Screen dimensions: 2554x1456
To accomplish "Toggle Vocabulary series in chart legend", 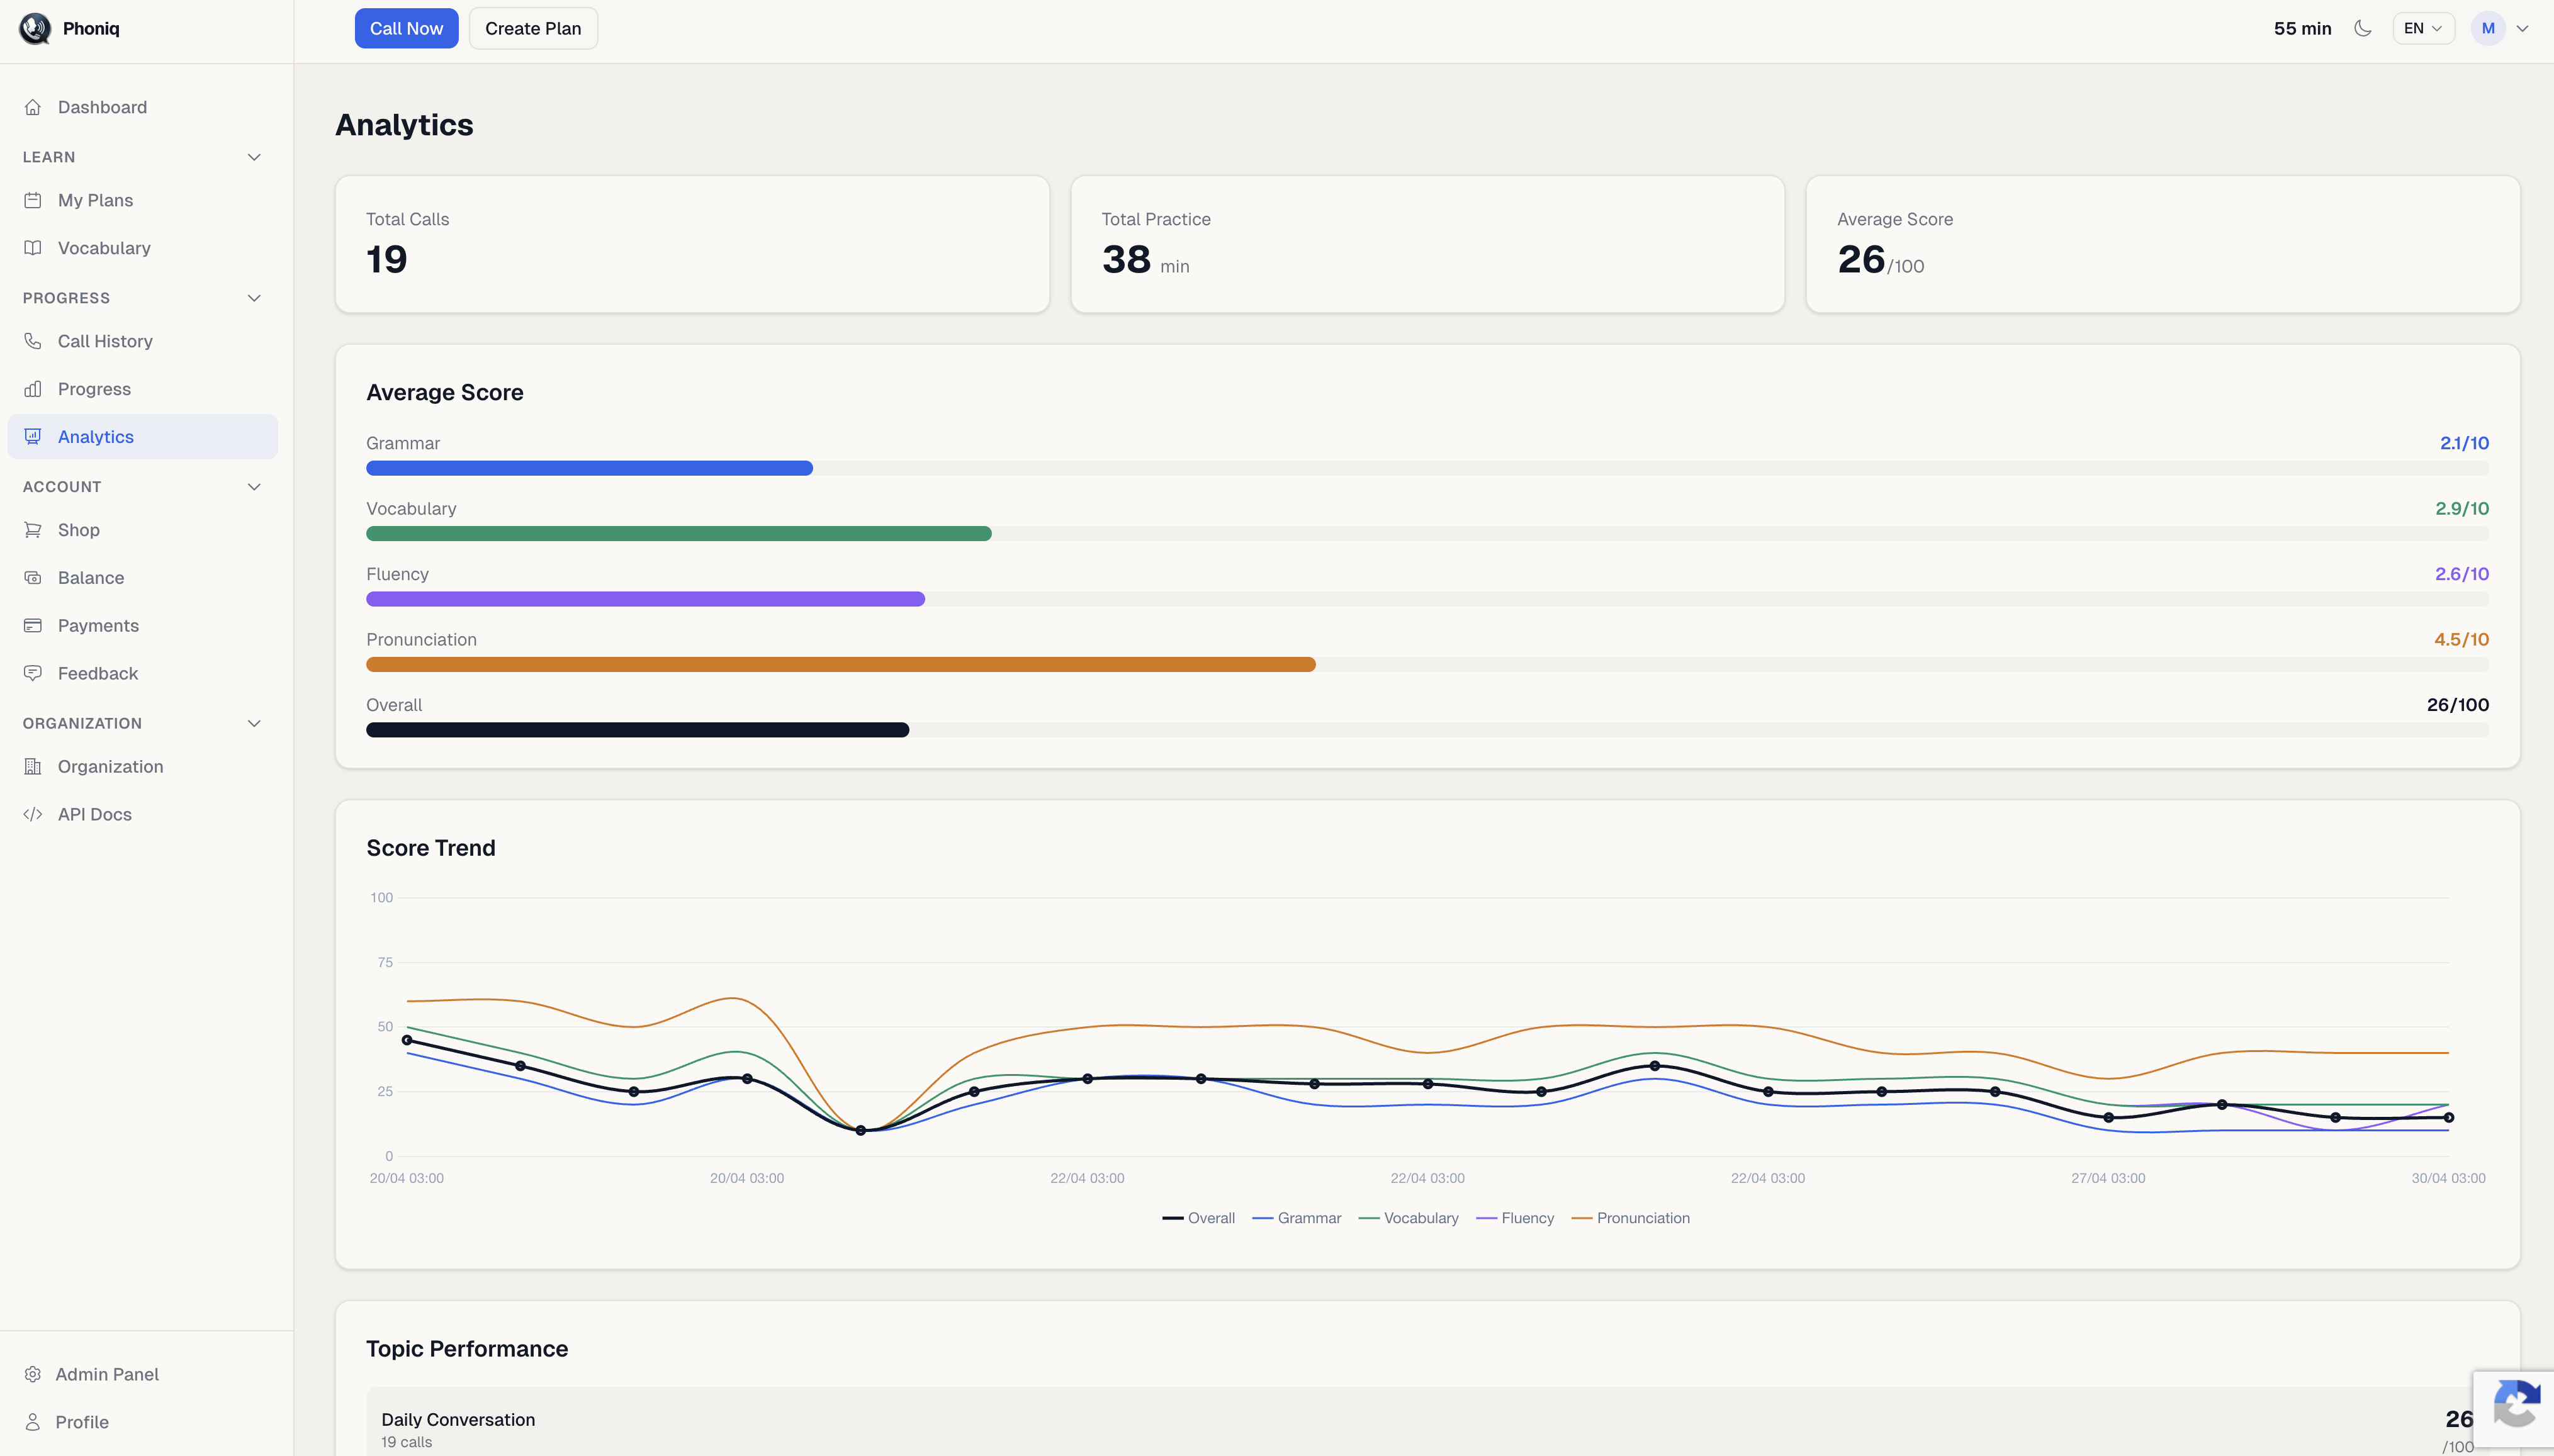I will tap(1408, 1218).
